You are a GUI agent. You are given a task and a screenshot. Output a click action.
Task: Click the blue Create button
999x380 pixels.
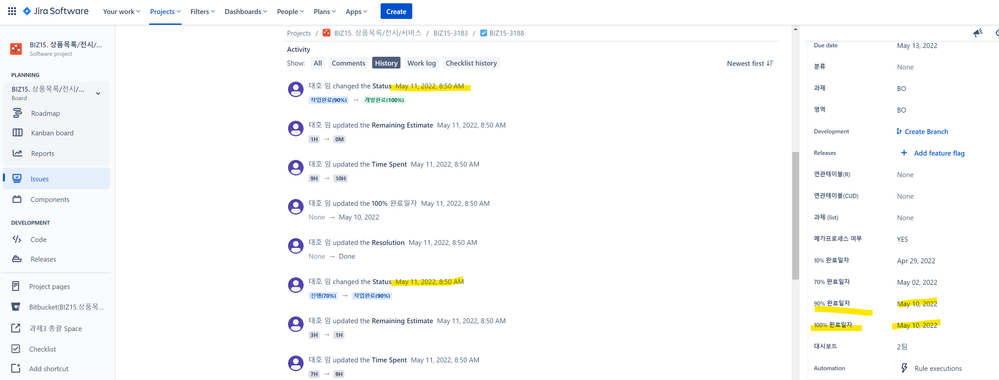click(396, 11)
